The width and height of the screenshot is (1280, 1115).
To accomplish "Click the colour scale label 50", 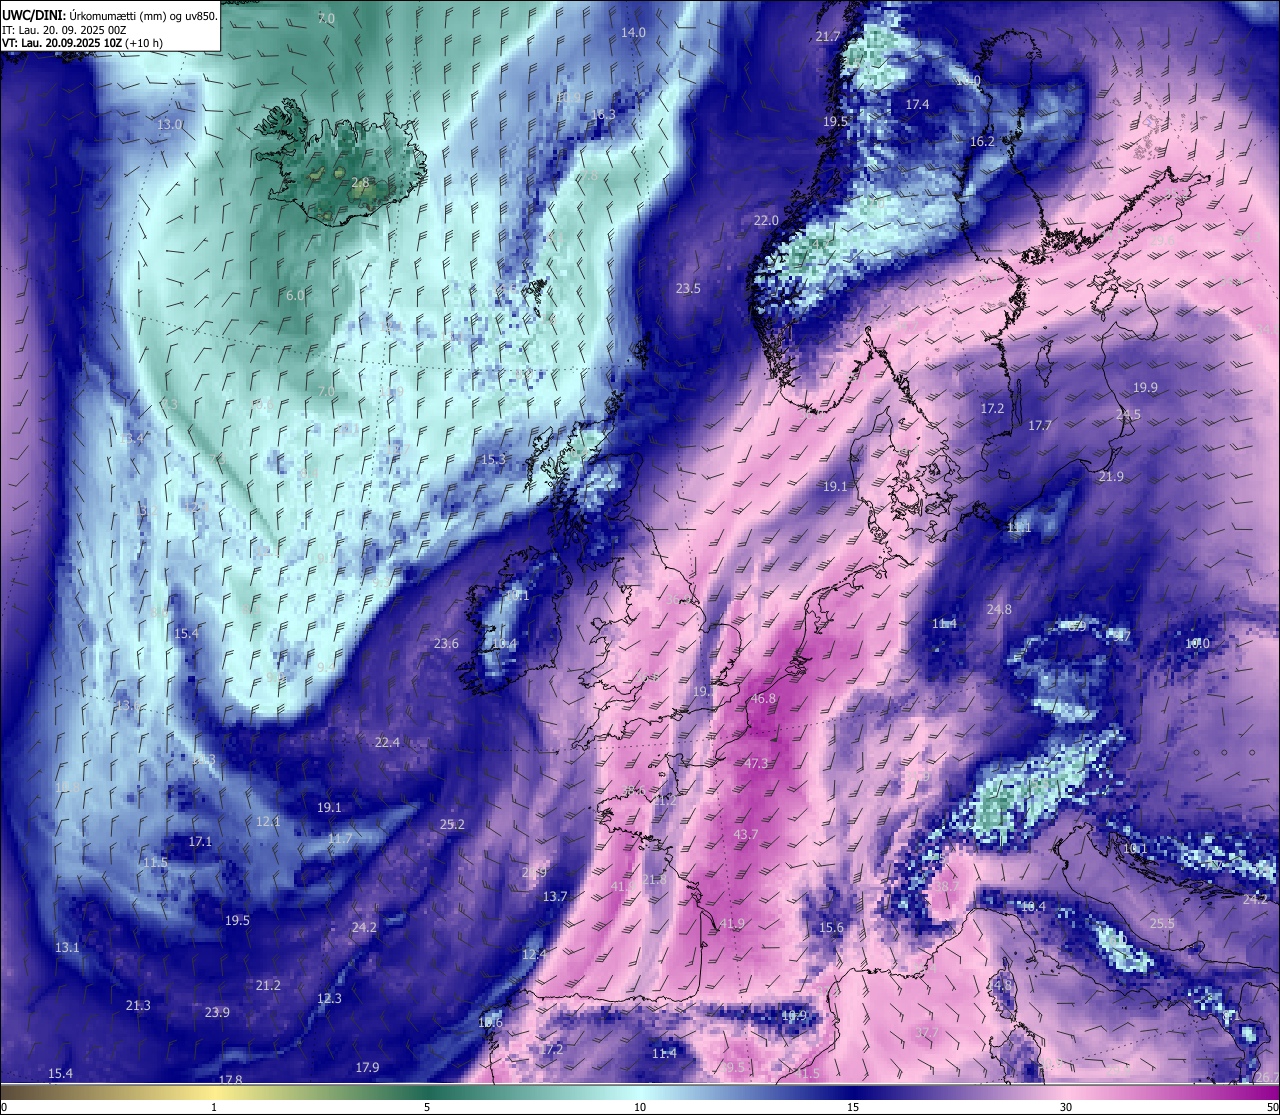I will (1272, 1107).
